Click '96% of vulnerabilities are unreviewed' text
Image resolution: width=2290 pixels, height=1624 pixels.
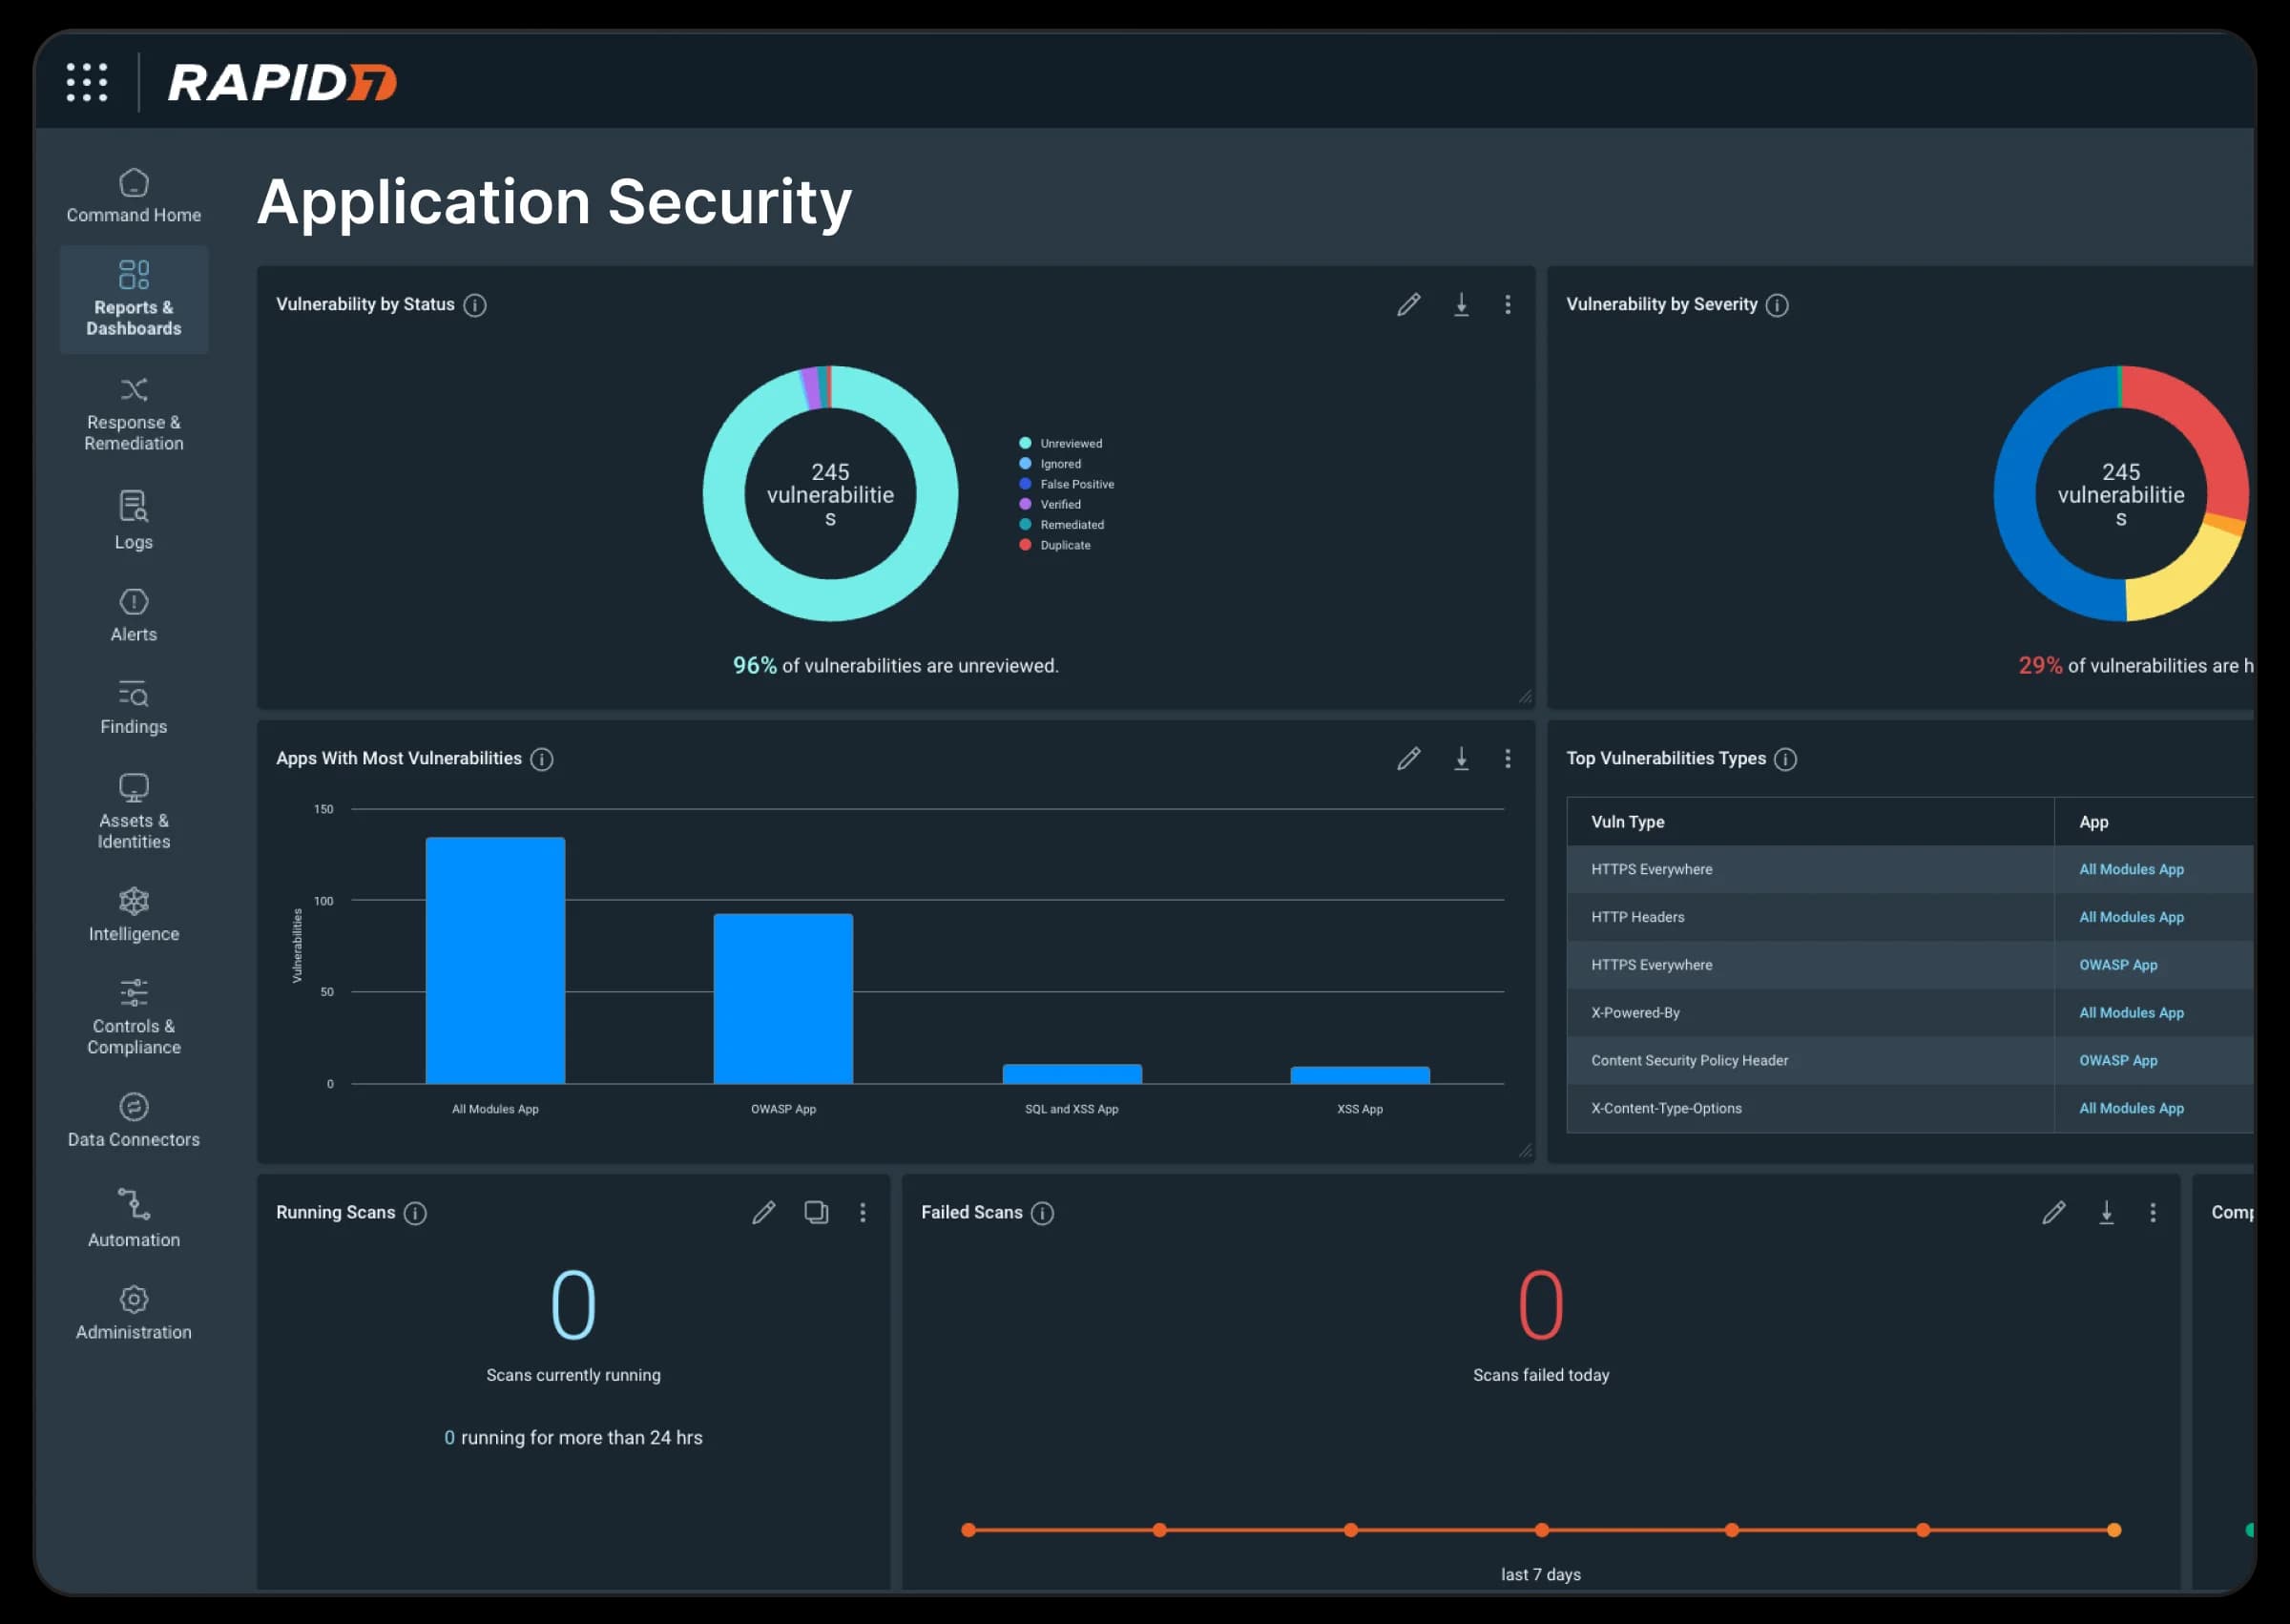point(896,666)
